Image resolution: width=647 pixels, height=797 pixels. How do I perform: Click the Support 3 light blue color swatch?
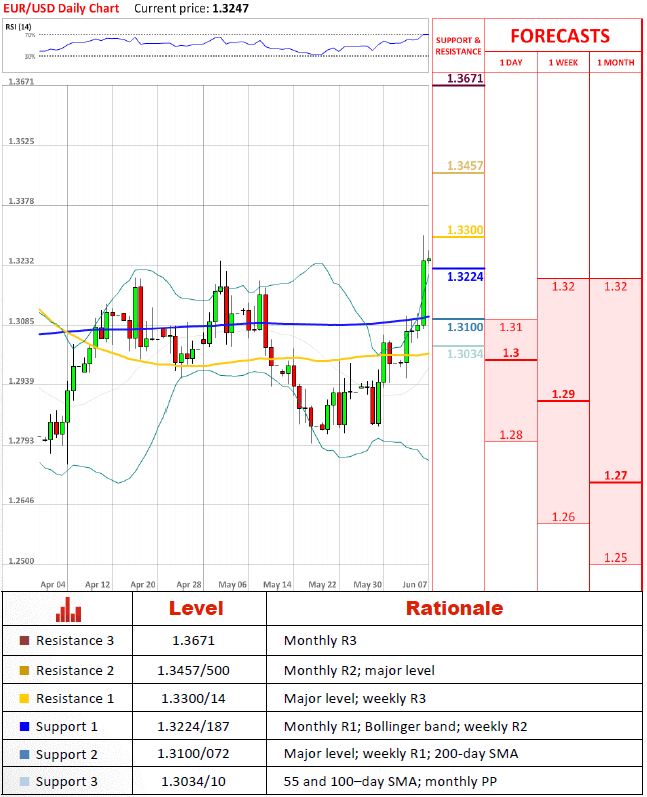[x=24, y=781]
